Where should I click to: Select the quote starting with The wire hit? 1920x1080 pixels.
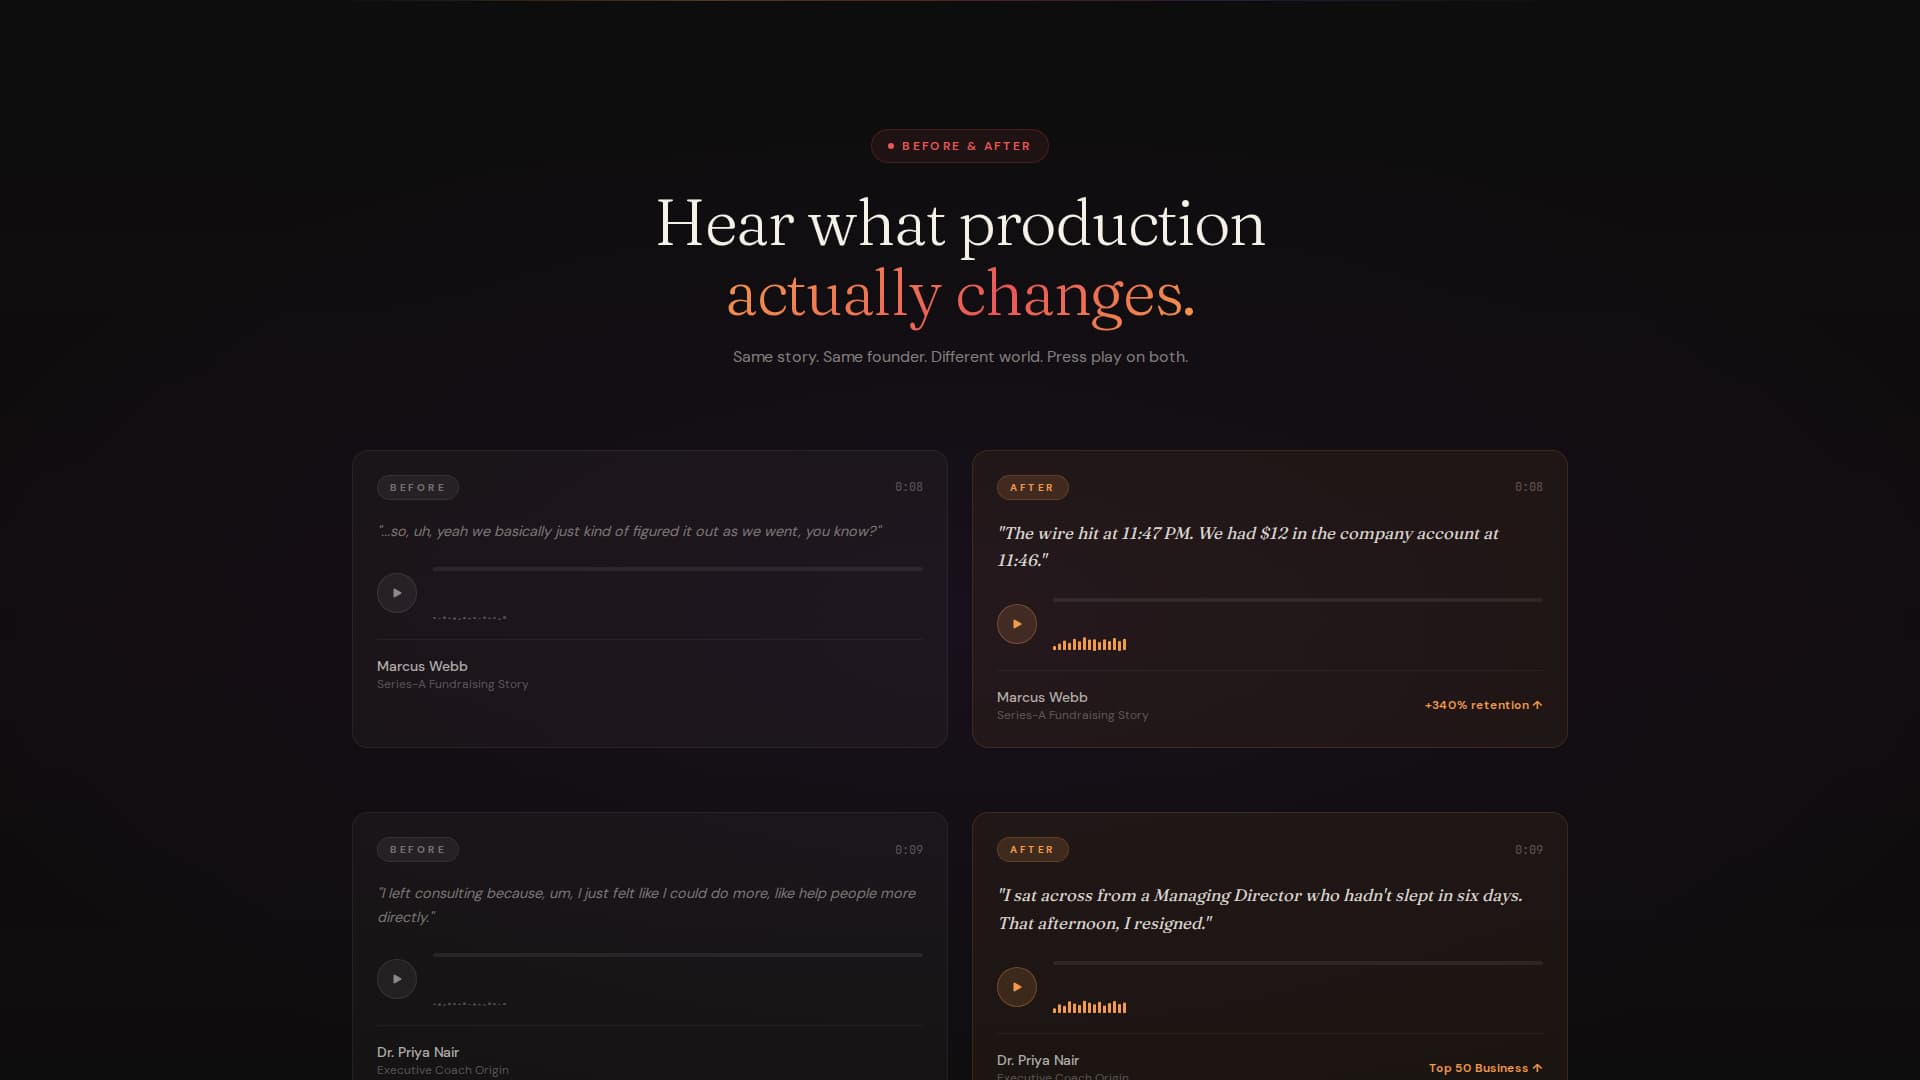[x=1248, y=547]
